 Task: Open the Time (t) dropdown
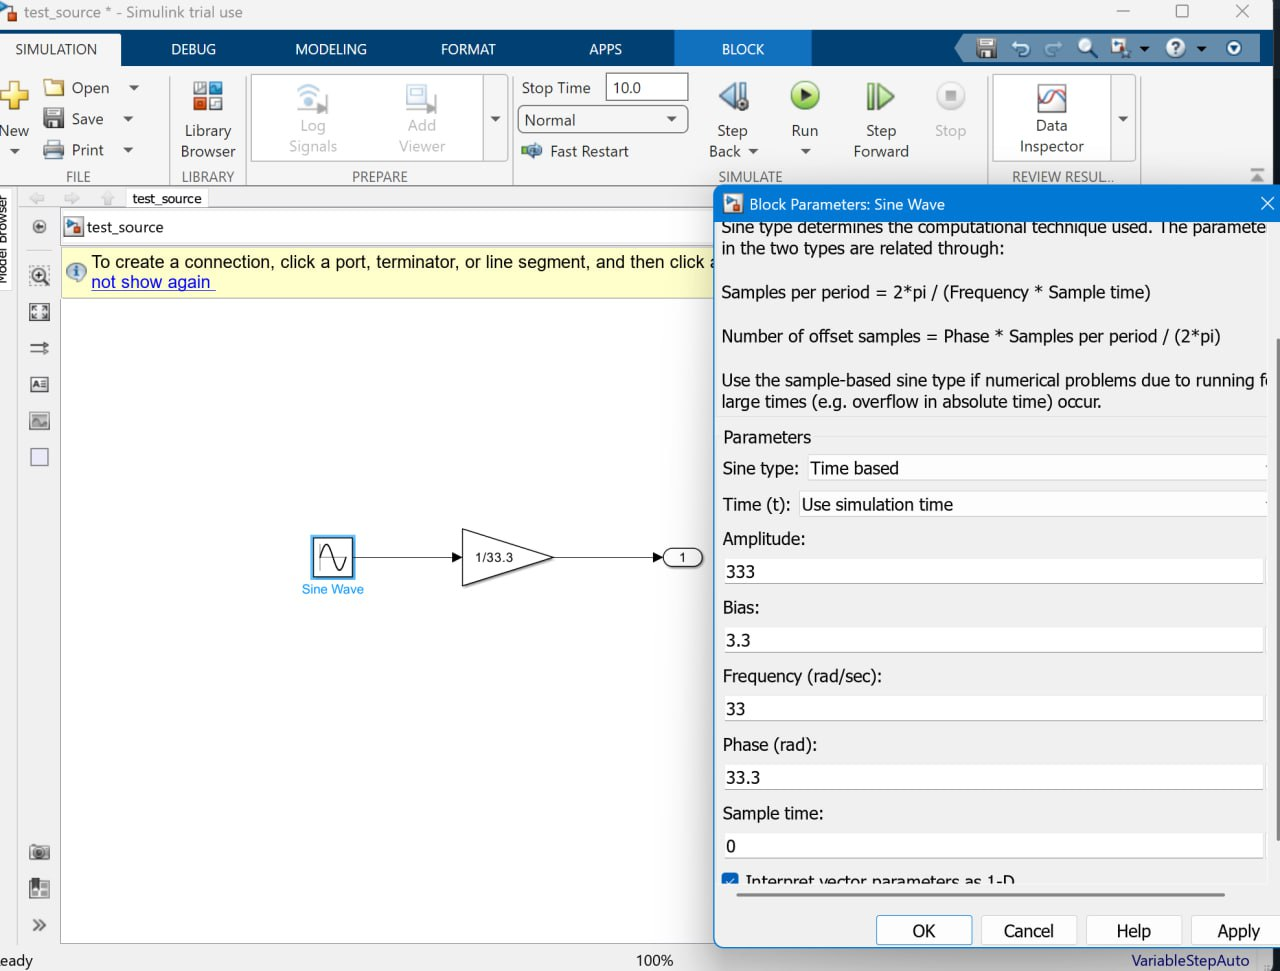click(1032, 504)
